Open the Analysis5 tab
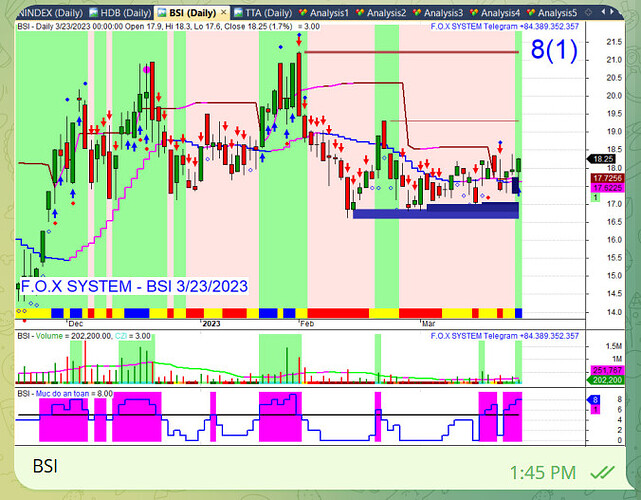641x500 pixels. coord(552,13)
